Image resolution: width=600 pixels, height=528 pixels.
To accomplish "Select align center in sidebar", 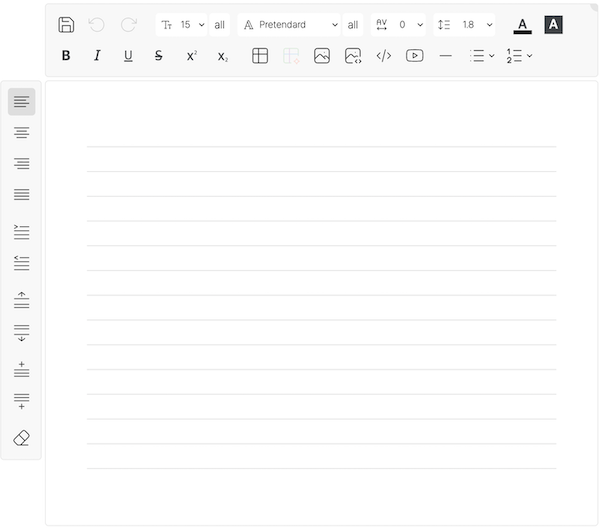I will click(x=21, y=133).
